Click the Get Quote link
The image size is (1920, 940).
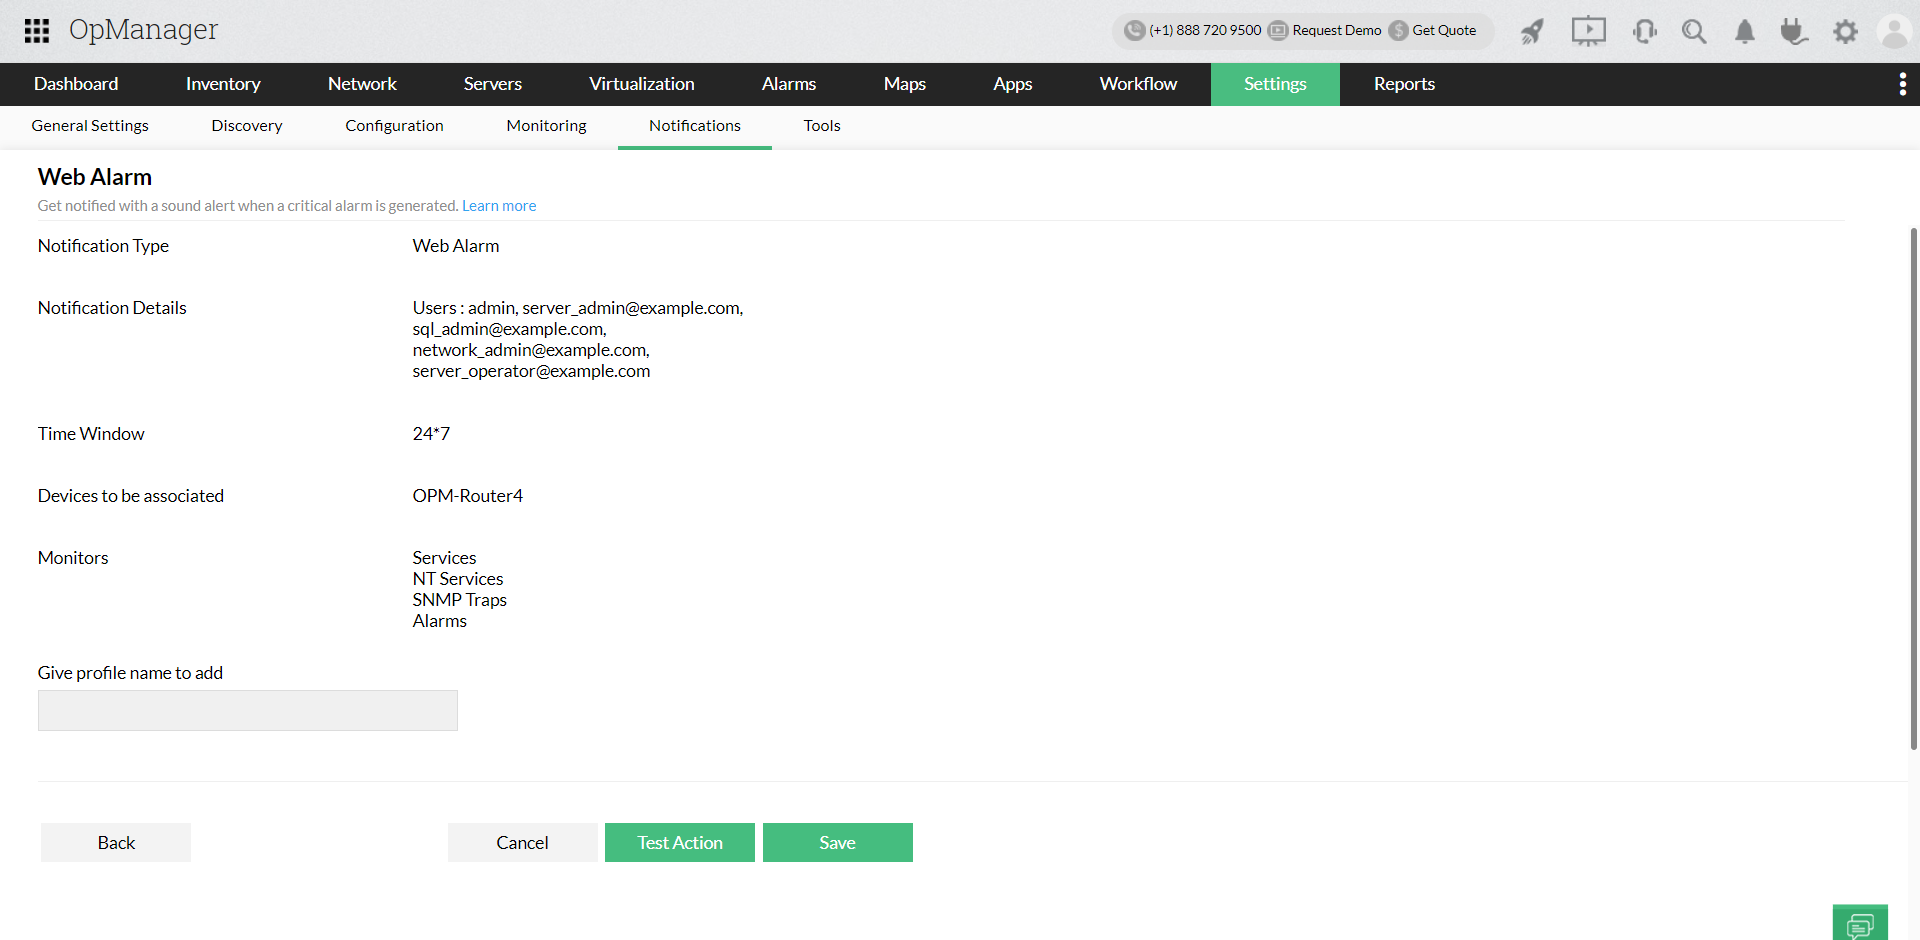point(1444,30)
